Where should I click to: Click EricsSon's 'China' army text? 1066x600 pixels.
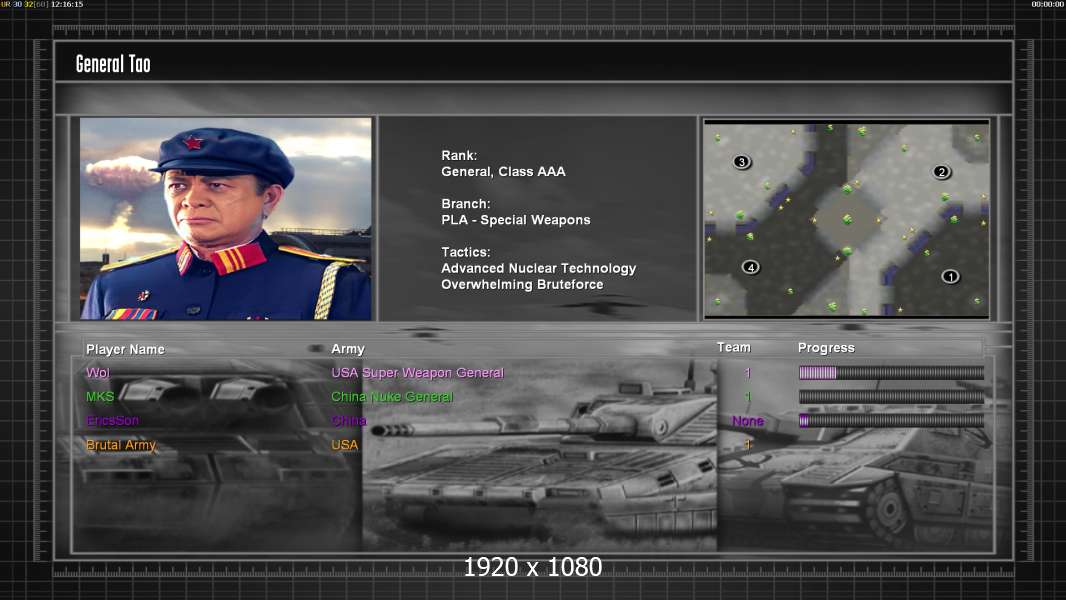point(349,421)
